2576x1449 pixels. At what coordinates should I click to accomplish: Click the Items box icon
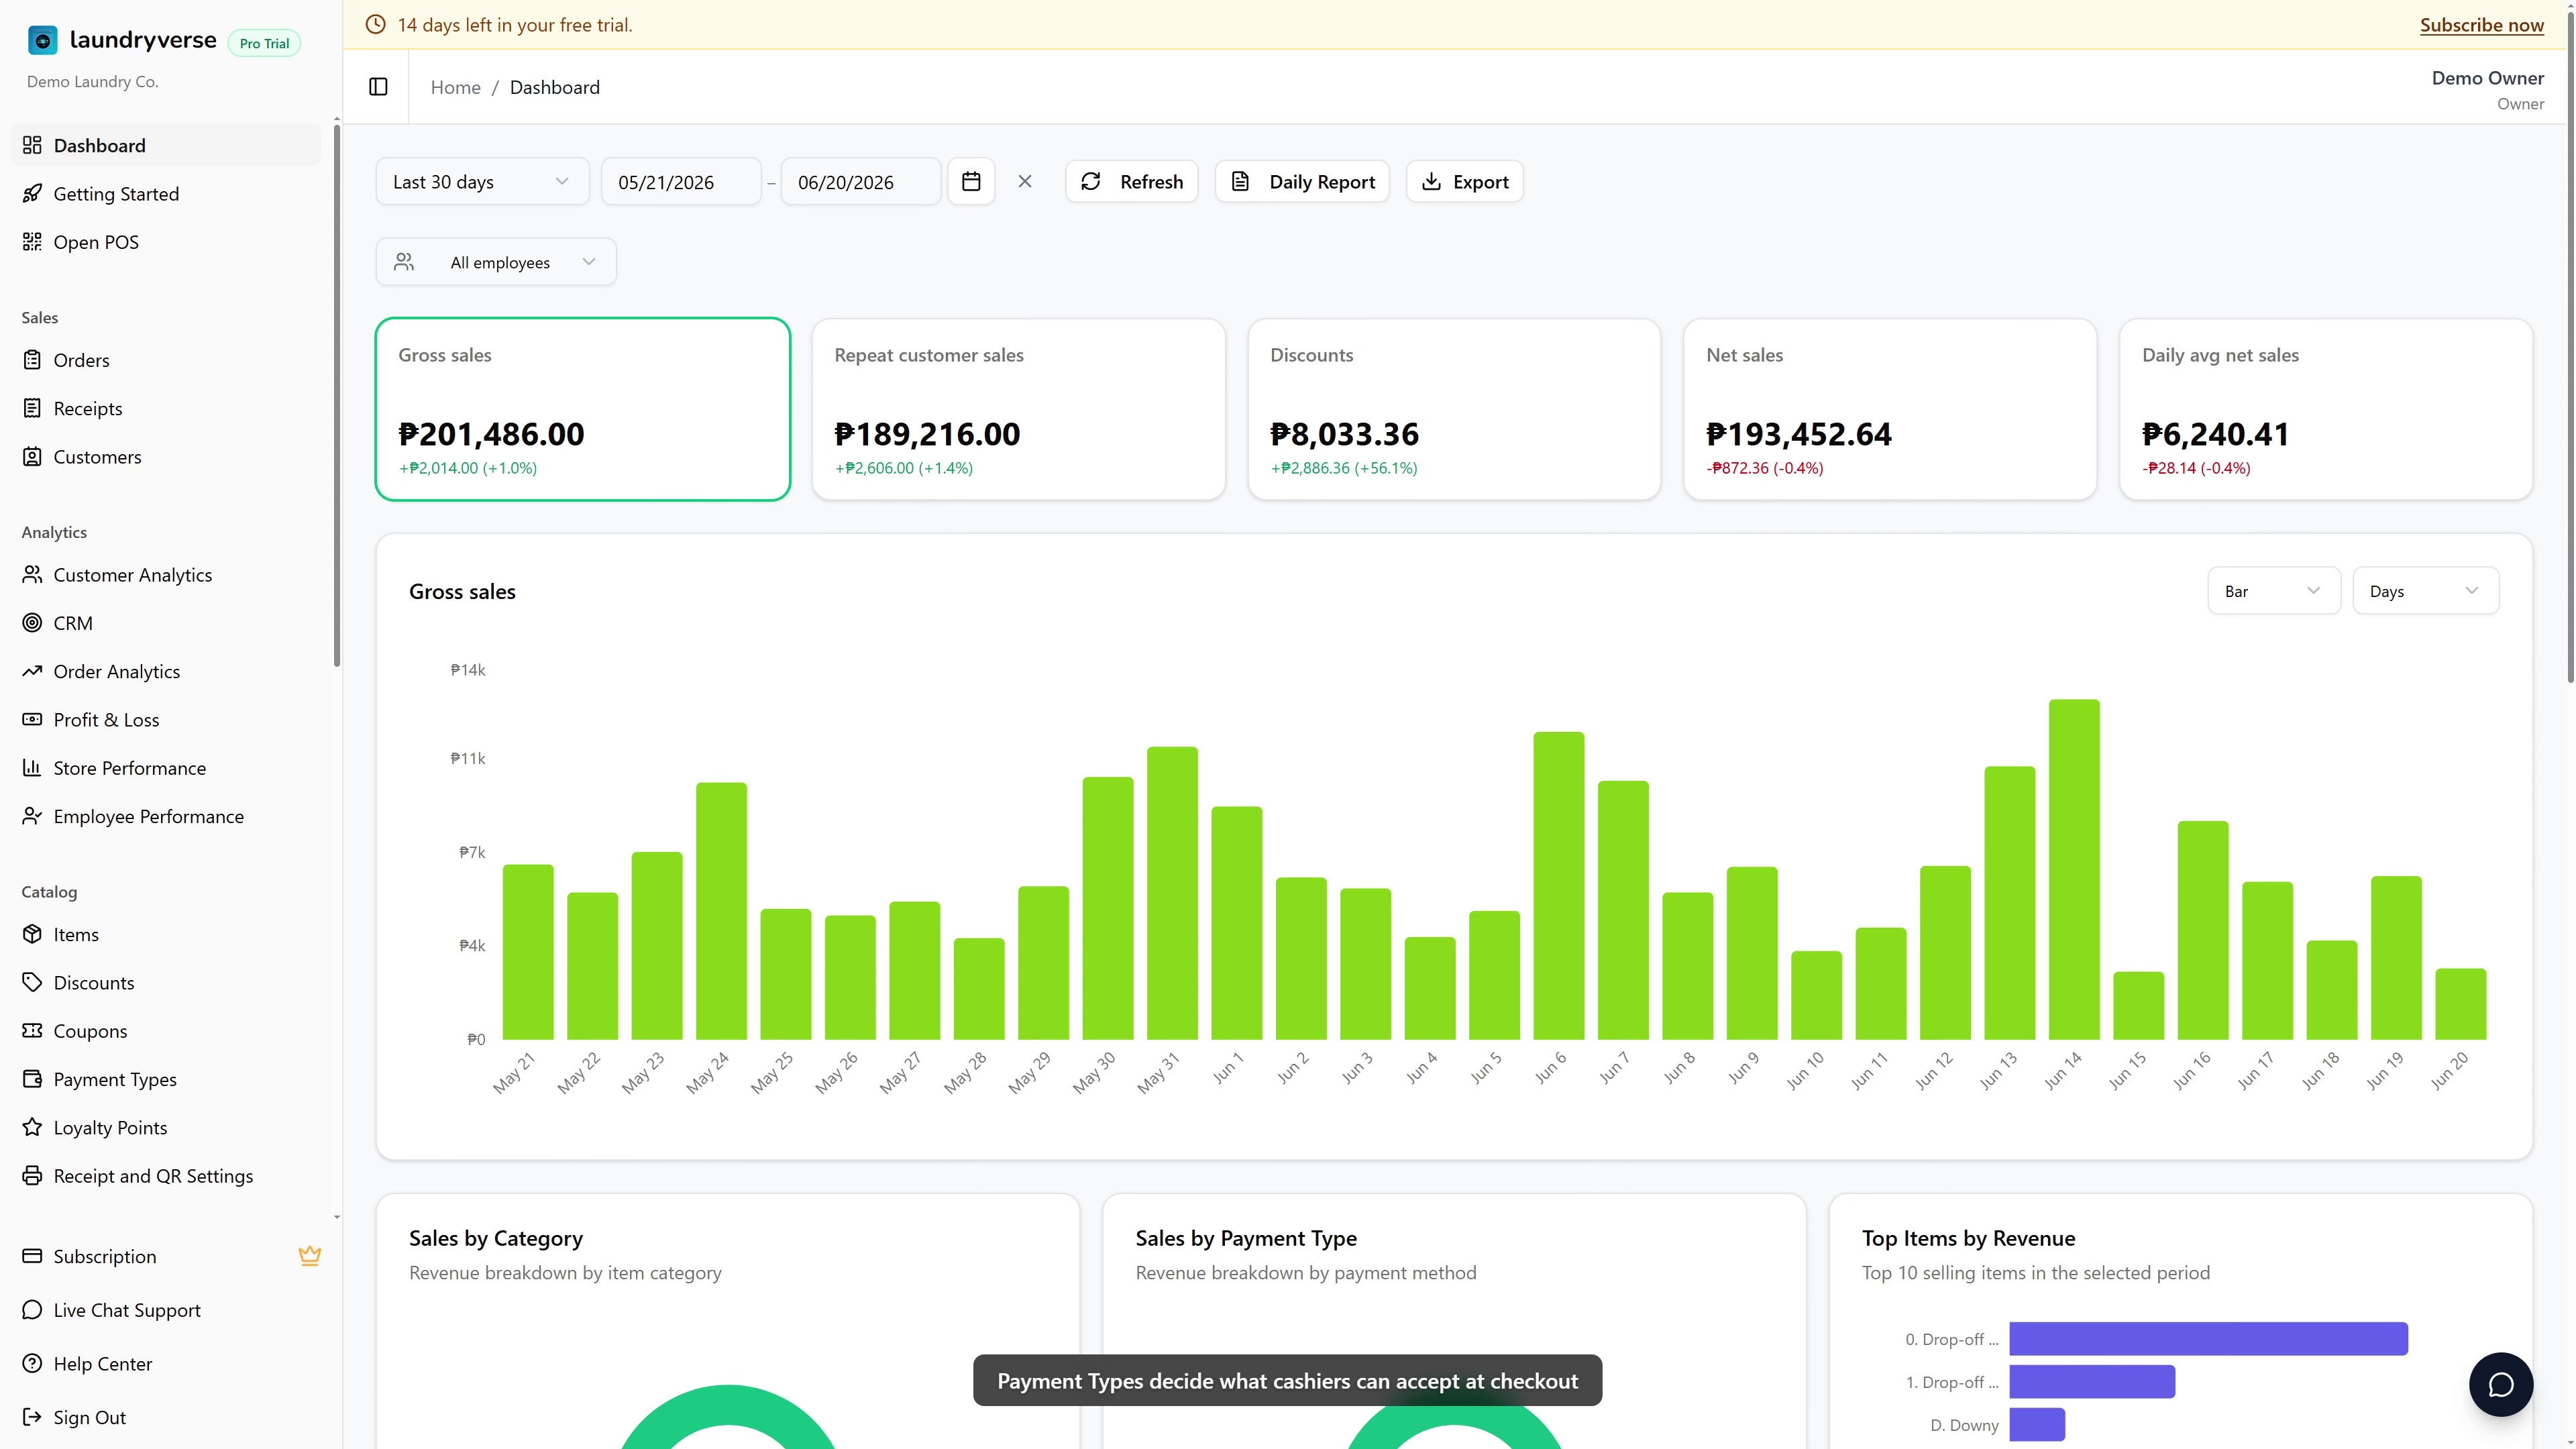coord(32,934)
